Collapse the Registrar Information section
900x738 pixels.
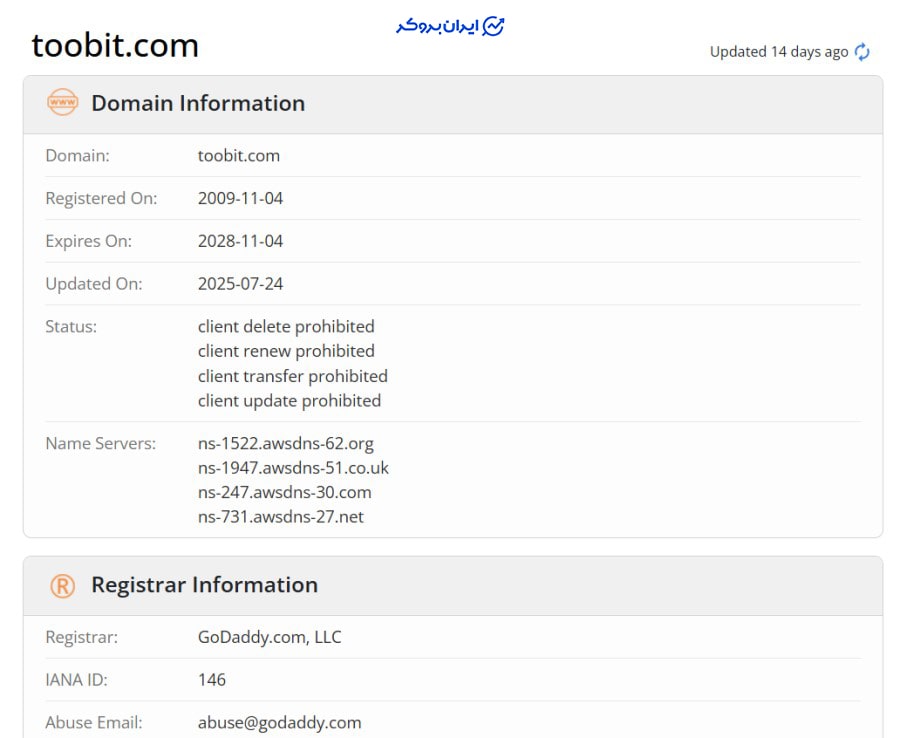click(x=203, y=585)
